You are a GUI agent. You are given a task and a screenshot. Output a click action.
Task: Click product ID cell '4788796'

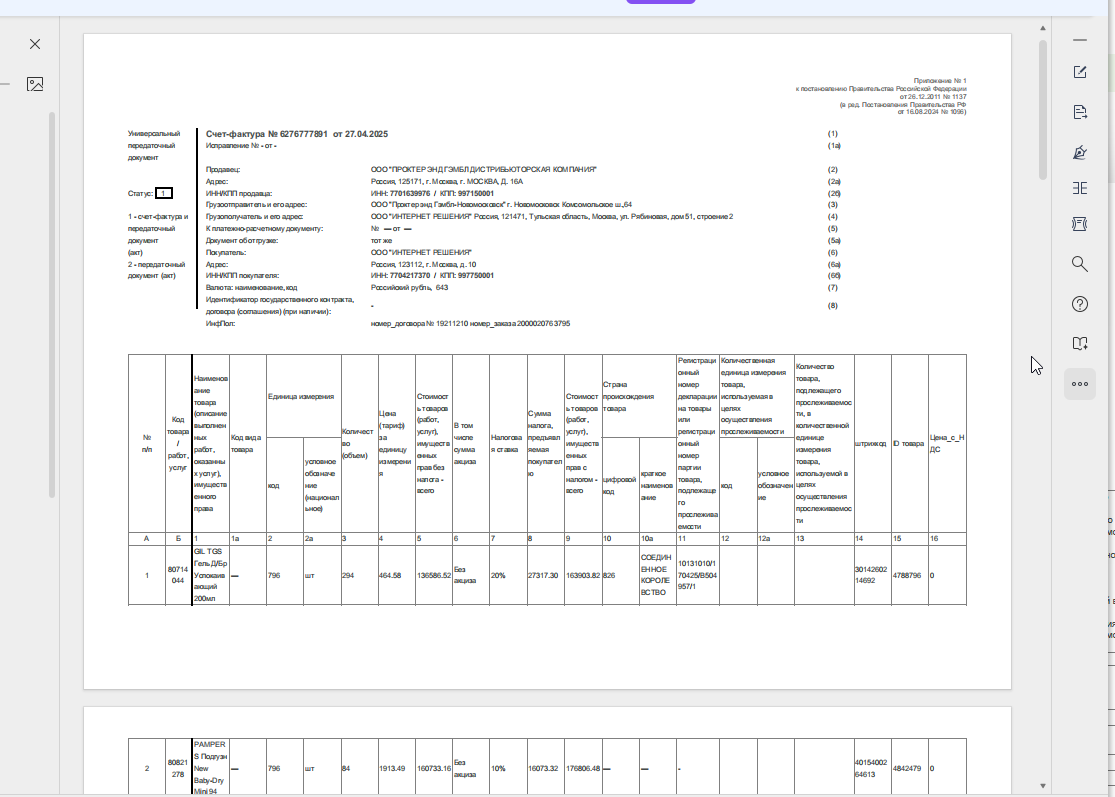click(907, 576)
